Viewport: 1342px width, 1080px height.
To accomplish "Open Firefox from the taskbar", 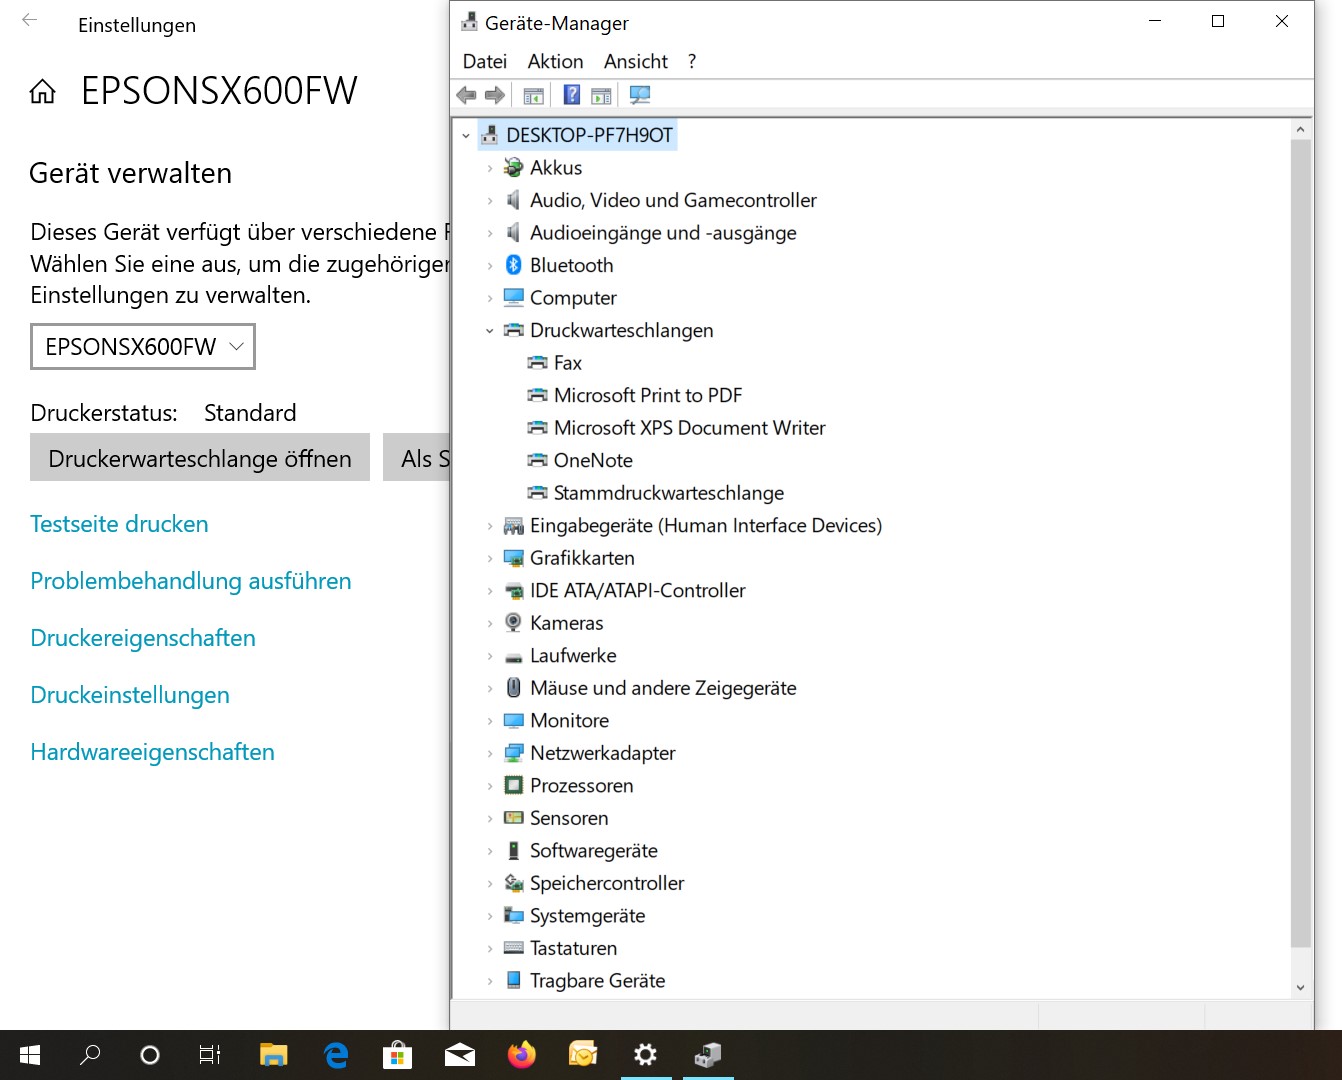I will tap(522, 1055).
